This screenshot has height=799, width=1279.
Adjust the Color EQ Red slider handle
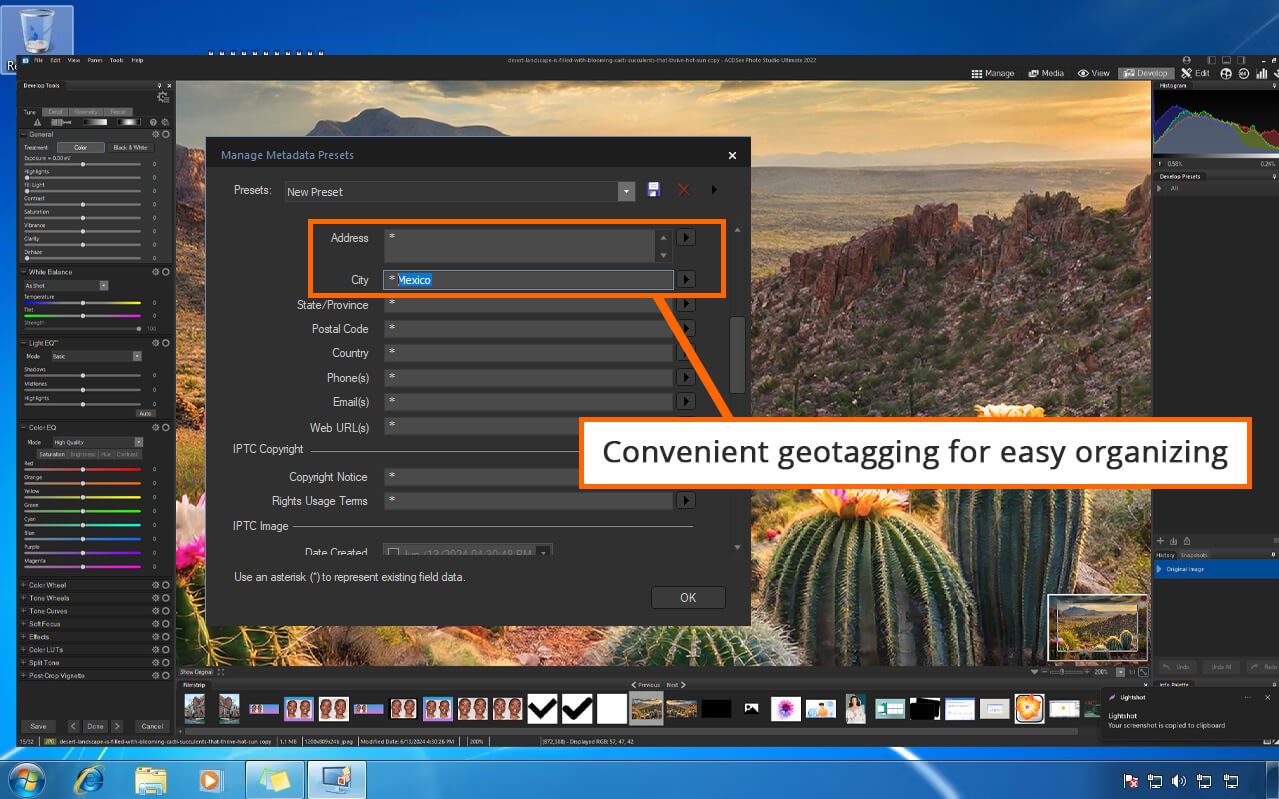[x=82, y=469]
